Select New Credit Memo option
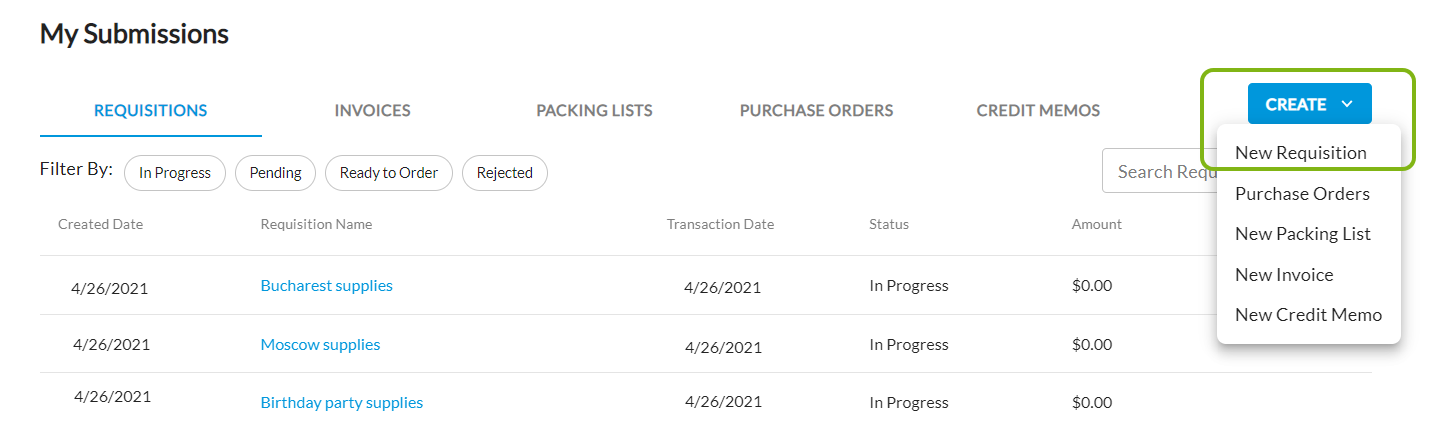This screenshot has height=421, width=1441. click(x=1308, y=315)
